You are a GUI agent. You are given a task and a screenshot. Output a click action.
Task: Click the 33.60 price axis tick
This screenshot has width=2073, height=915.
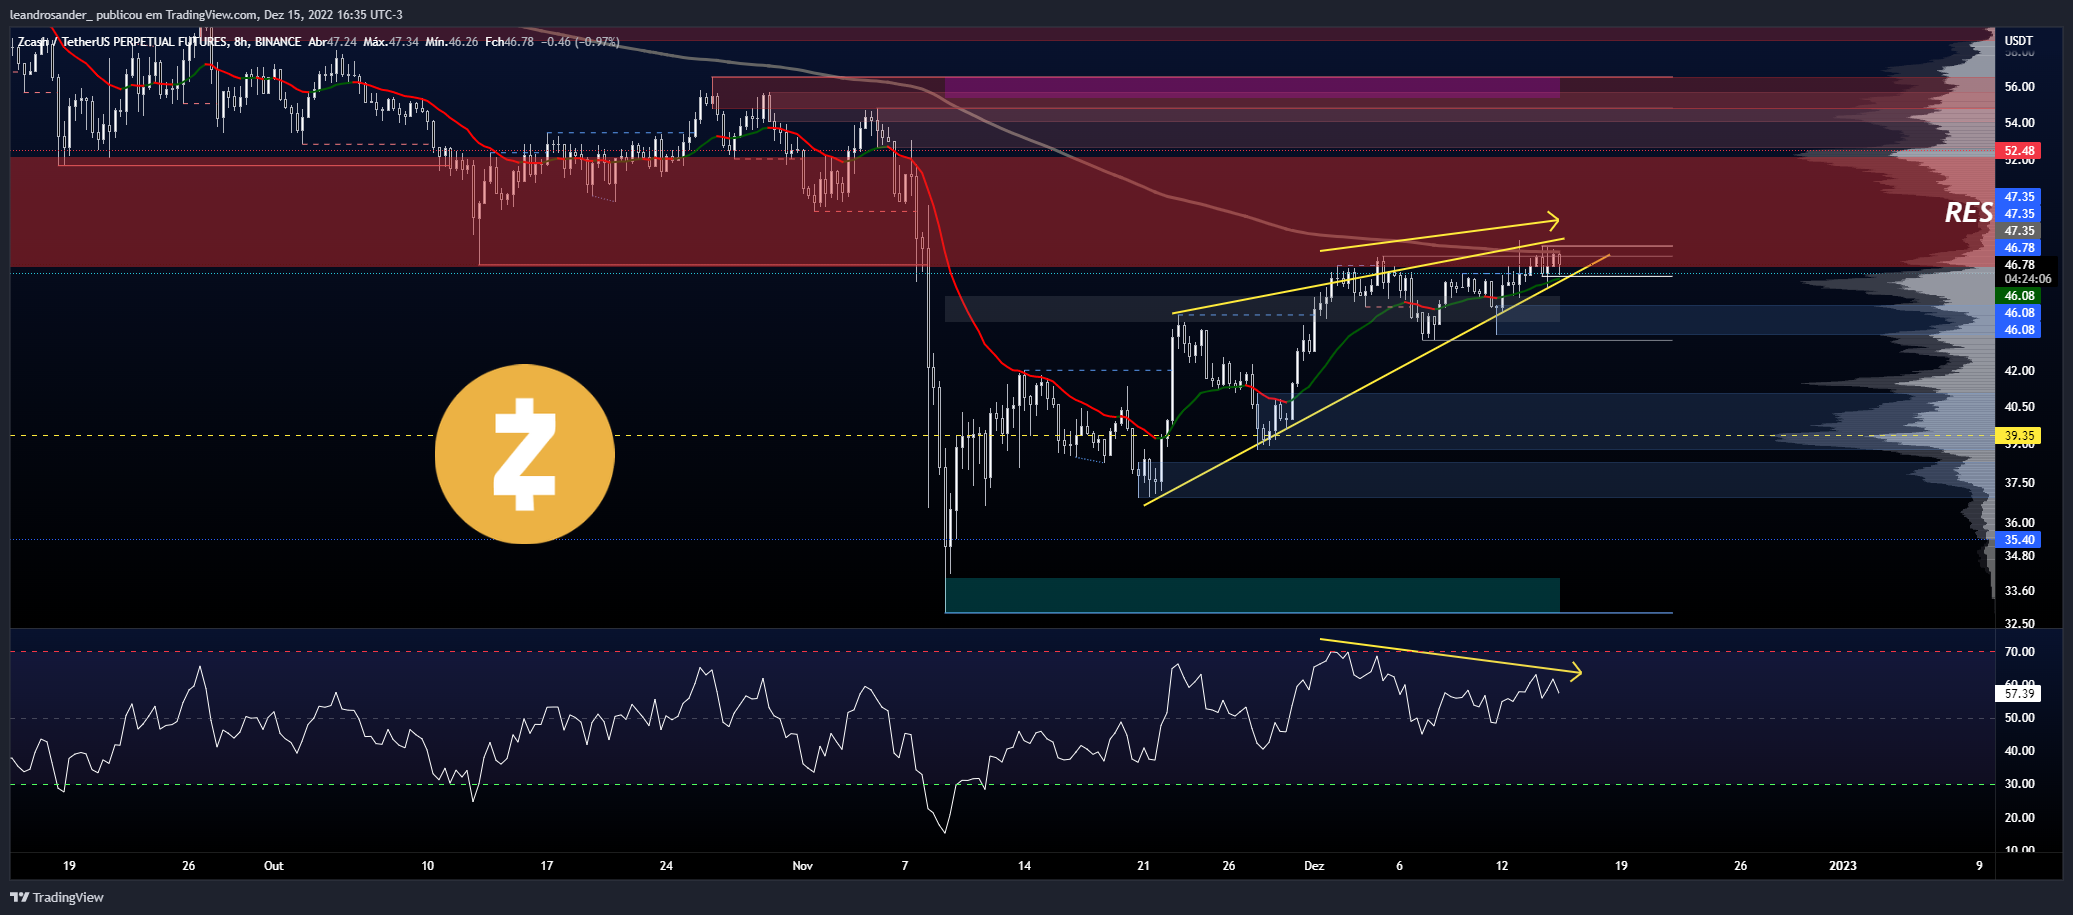pyautogui.click(x=2019, y=591)
